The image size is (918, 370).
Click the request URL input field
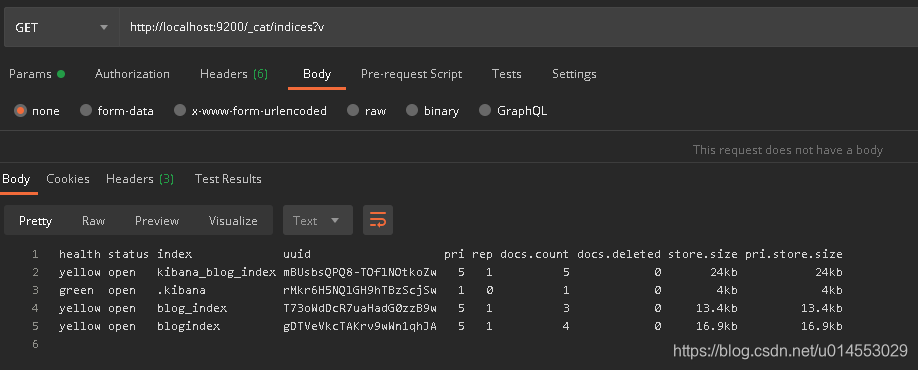click(519, 27)
